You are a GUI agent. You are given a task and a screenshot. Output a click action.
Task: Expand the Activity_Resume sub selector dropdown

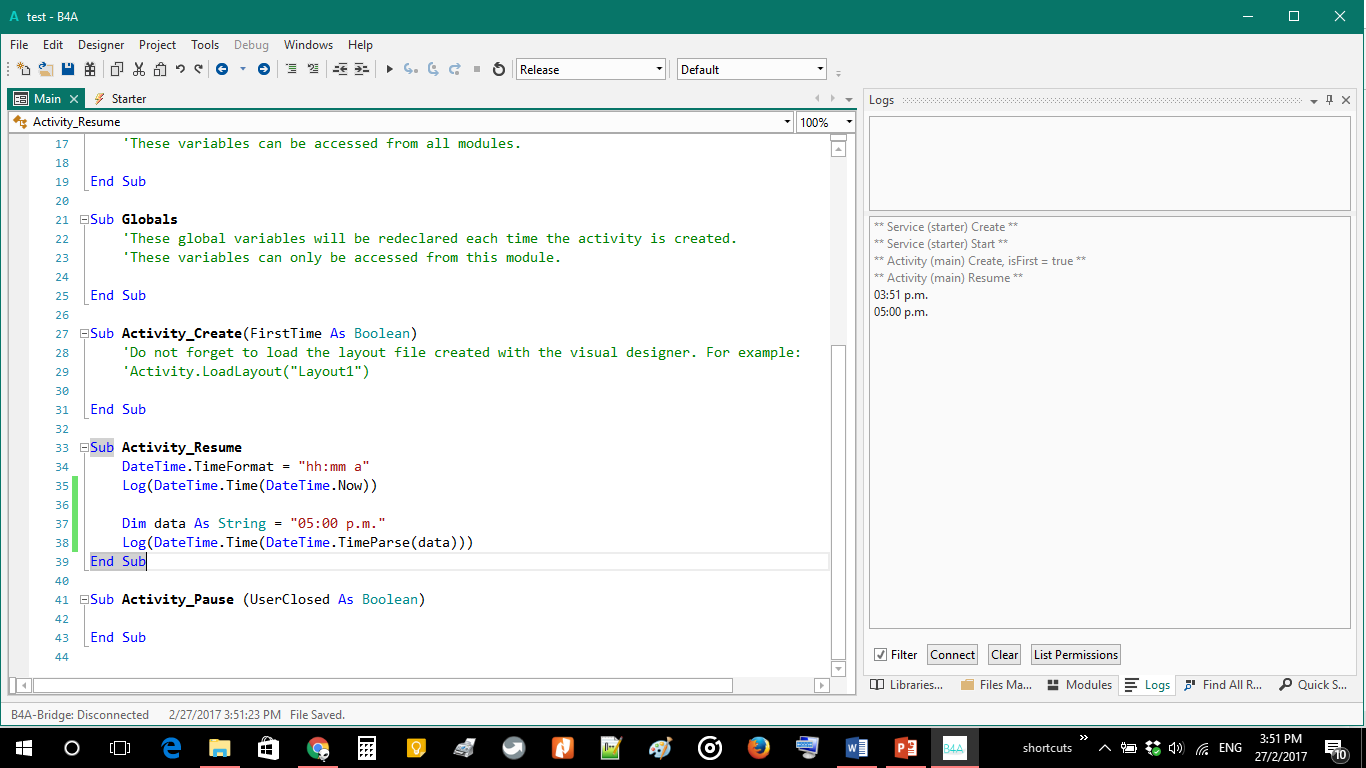pyautogui.click(x=787, y=122)
